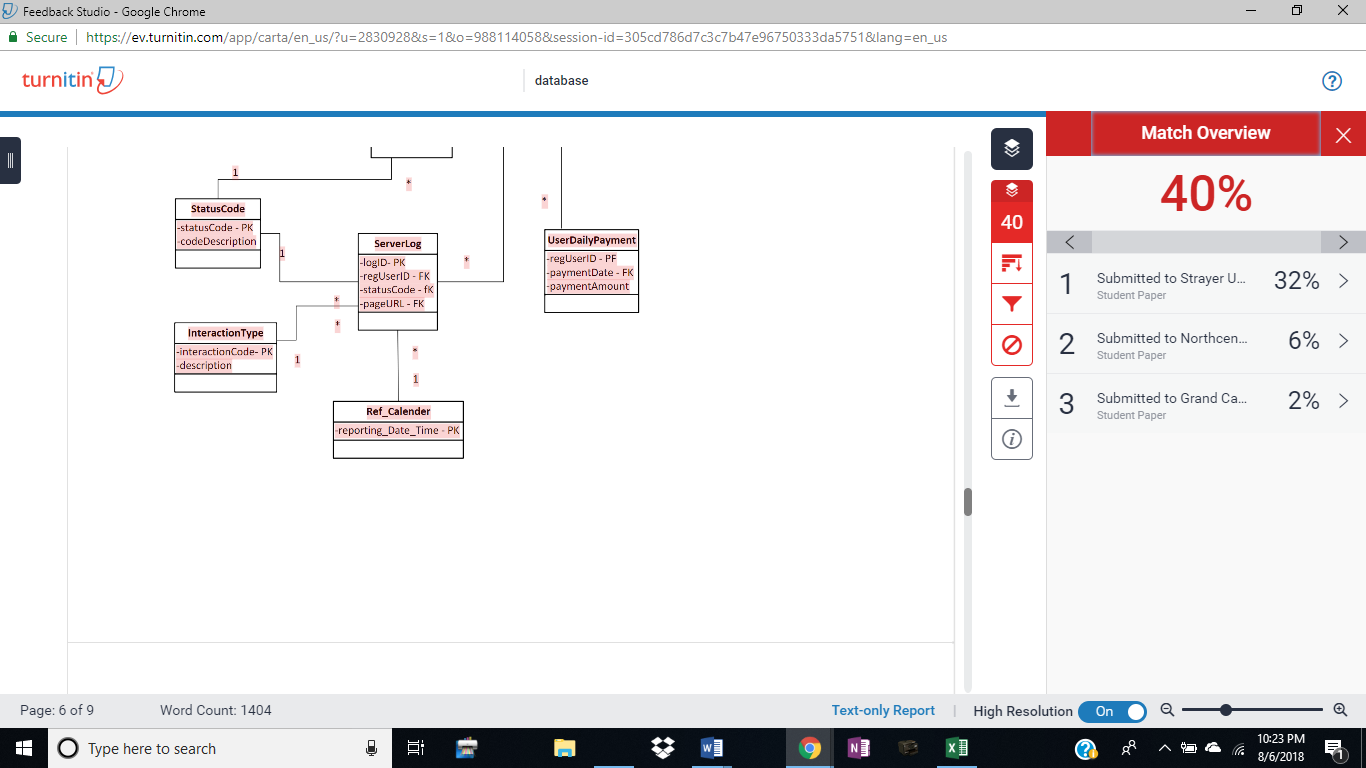
Task: Open Dropbox from the taskbar
Action: coord(662,748)
